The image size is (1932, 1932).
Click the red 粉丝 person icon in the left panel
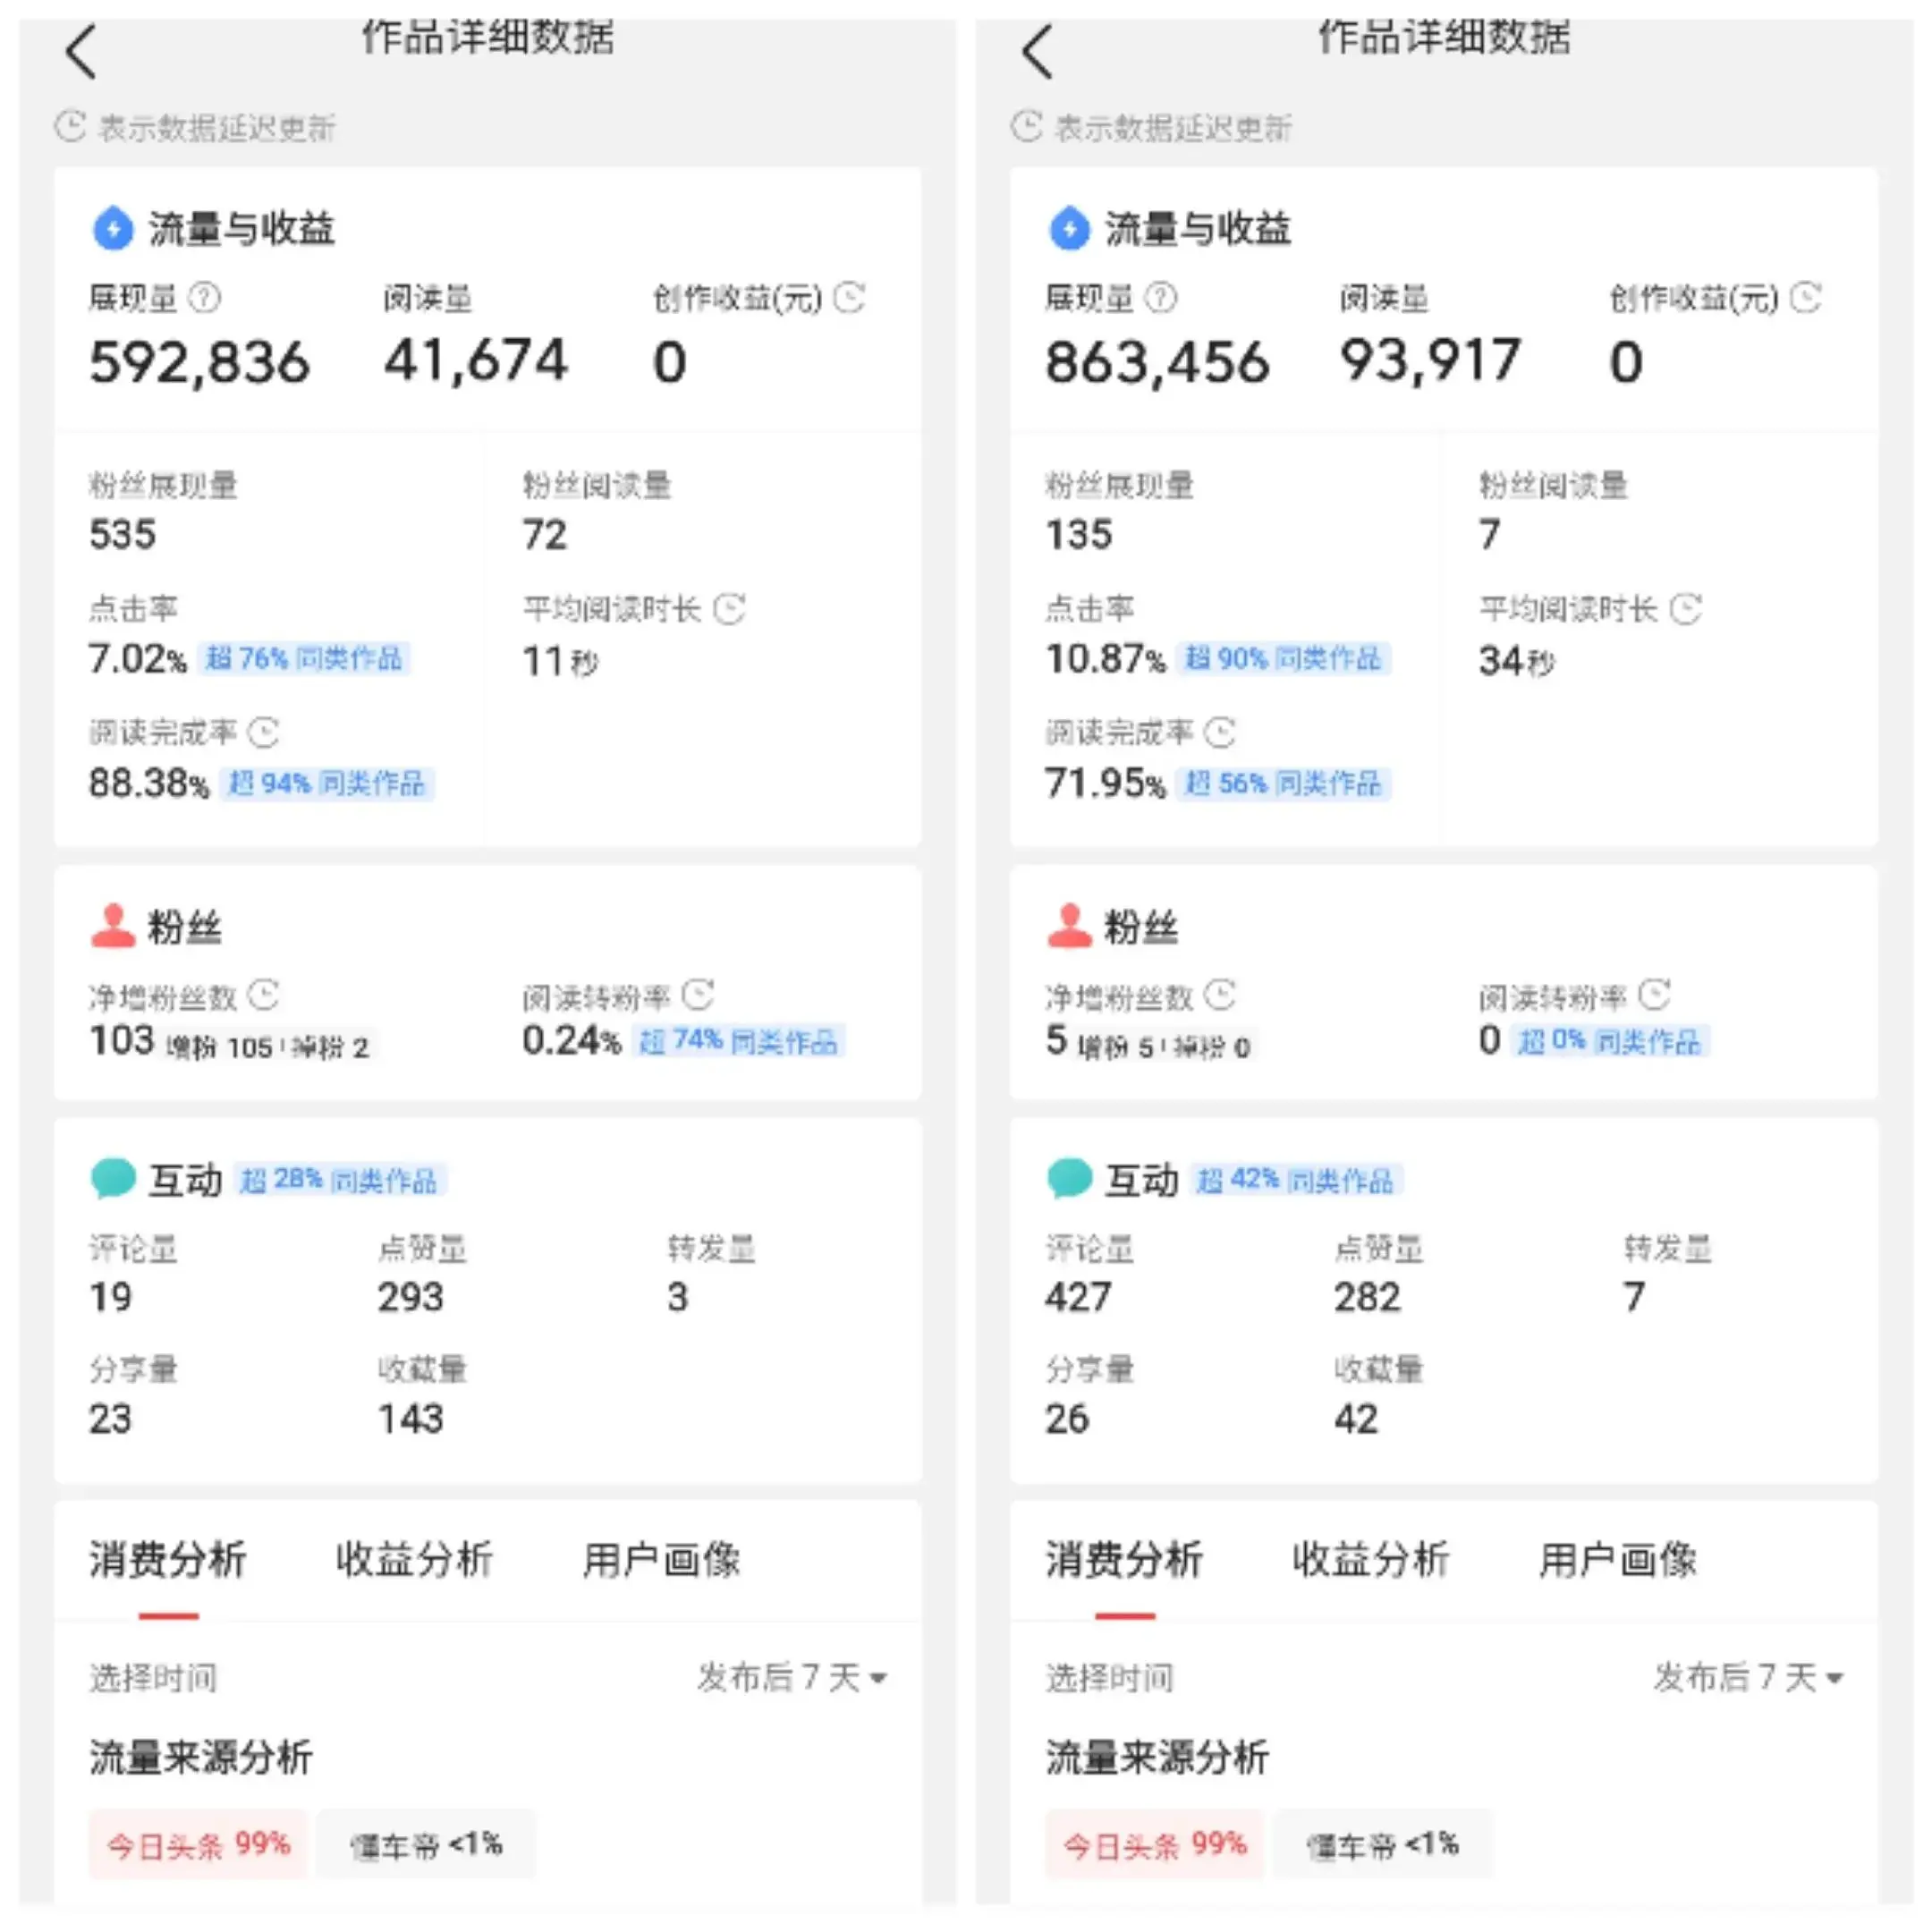[x=112, y=925]
